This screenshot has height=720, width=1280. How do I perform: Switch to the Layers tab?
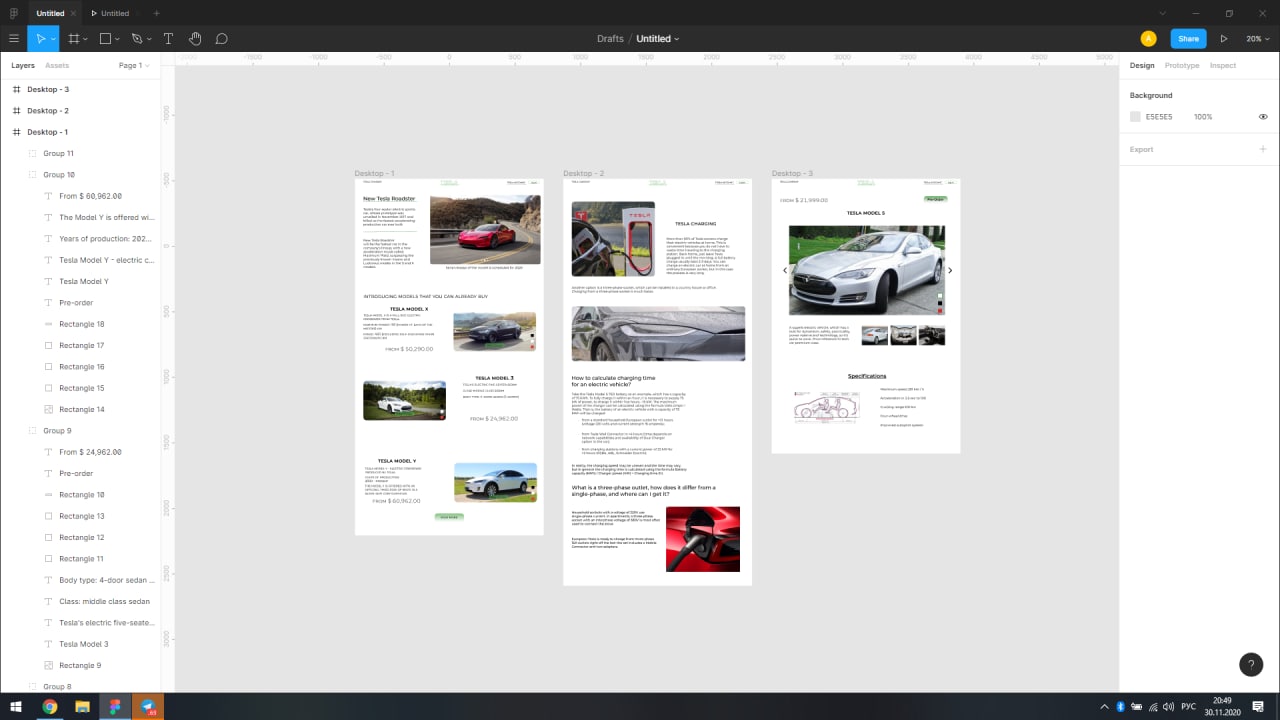pos(23,66)
